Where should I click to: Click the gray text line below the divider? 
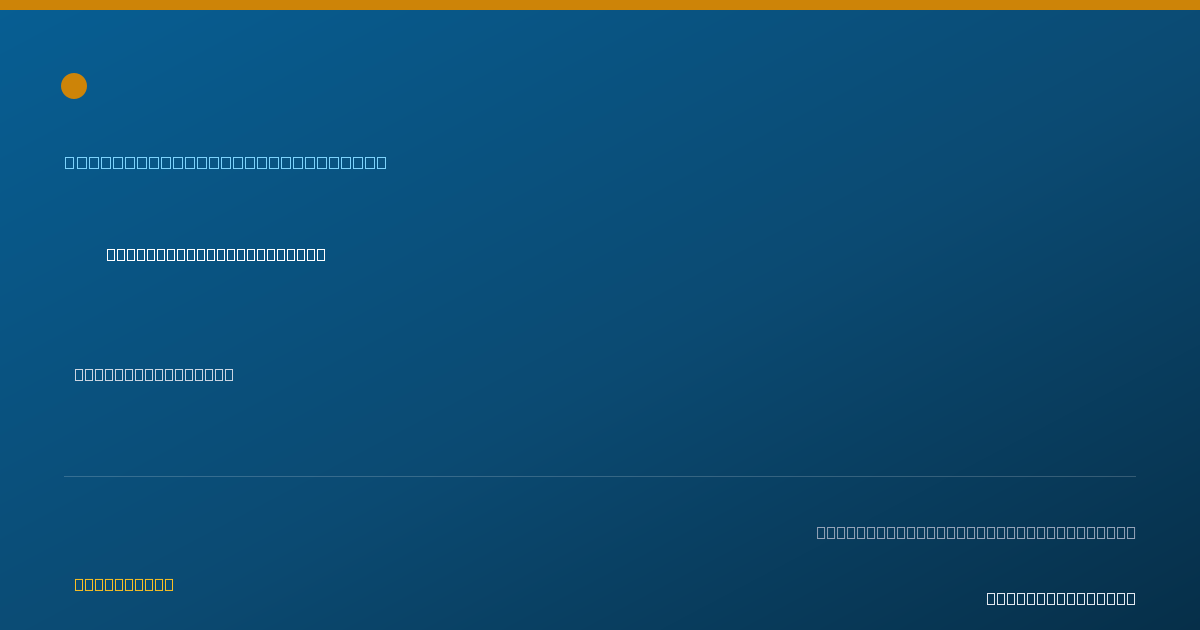(976, 532)
